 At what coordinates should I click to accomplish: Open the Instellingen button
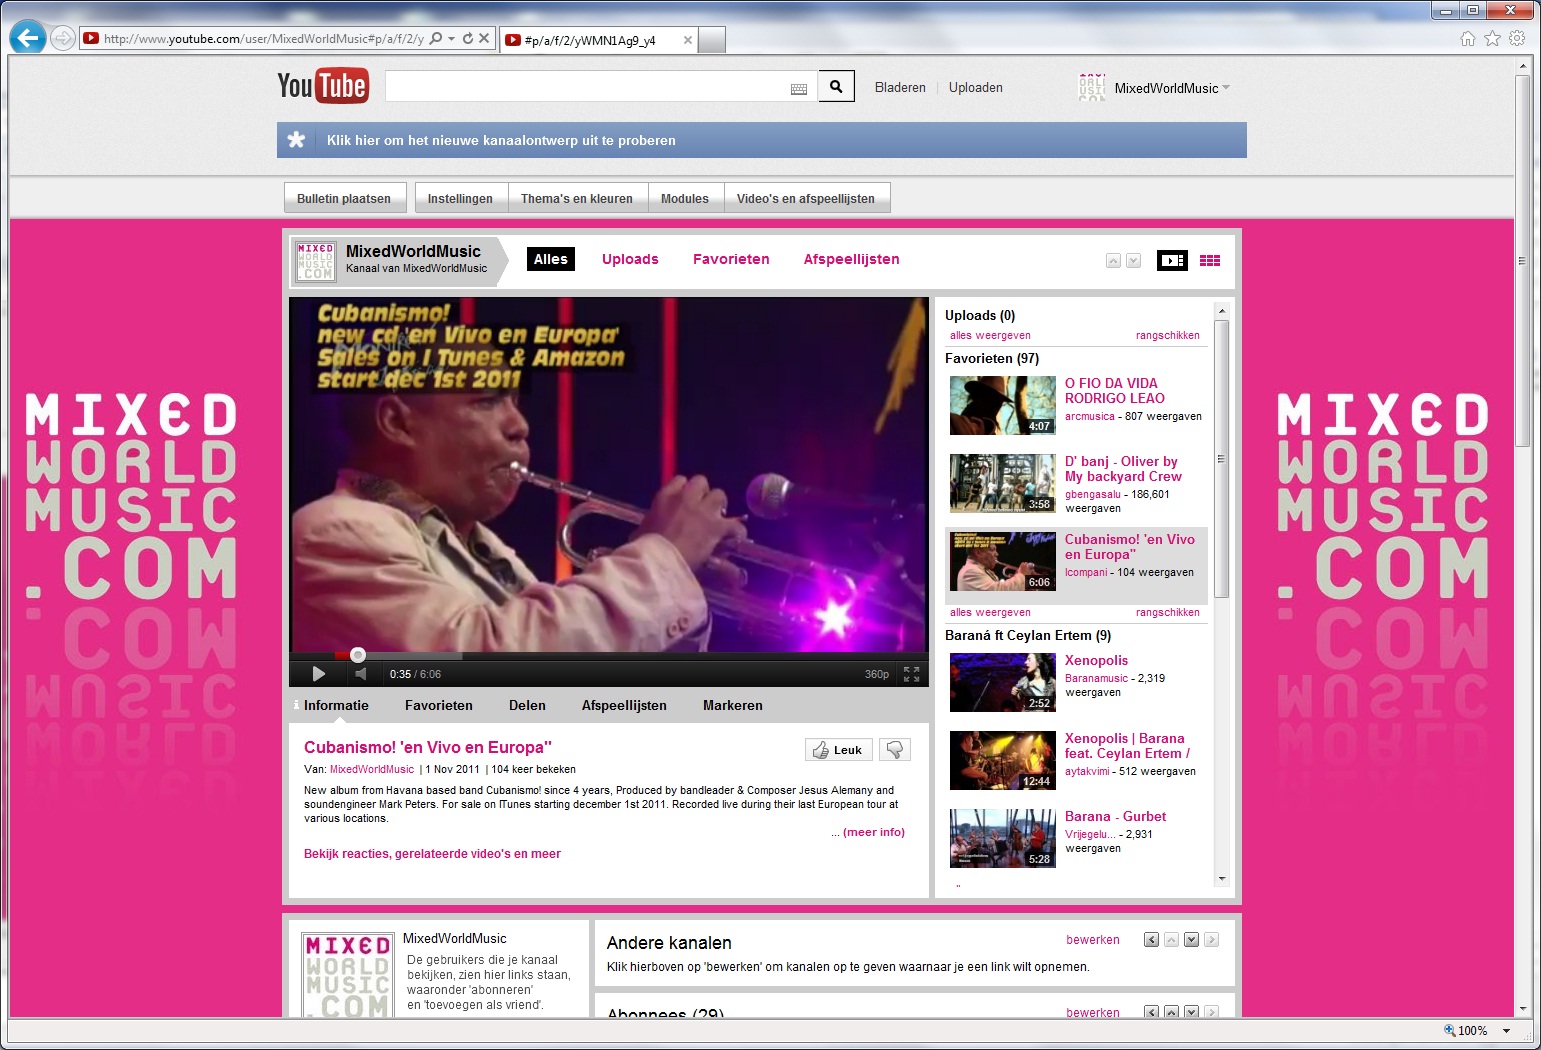[x=460, y=198]
